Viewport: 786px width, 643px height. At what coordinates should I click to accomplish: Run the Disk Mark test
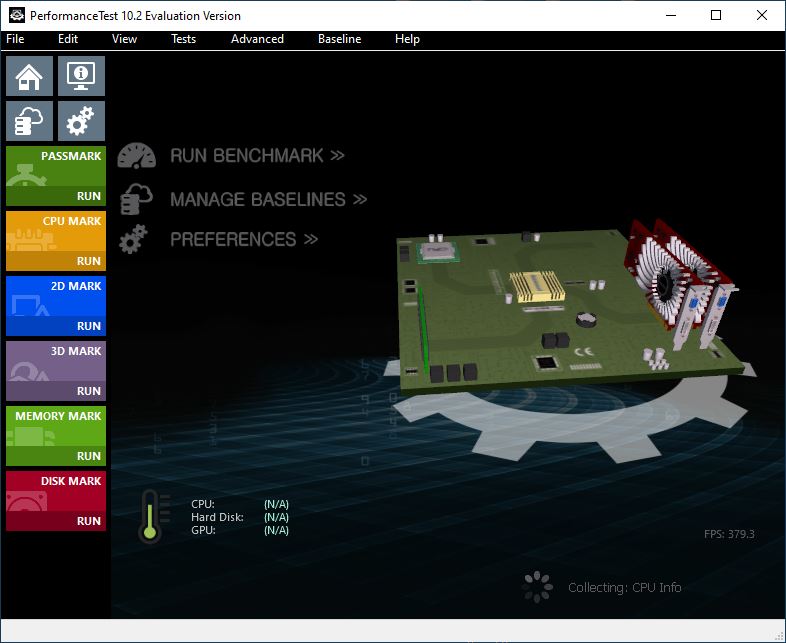click(x=56, y=521)
